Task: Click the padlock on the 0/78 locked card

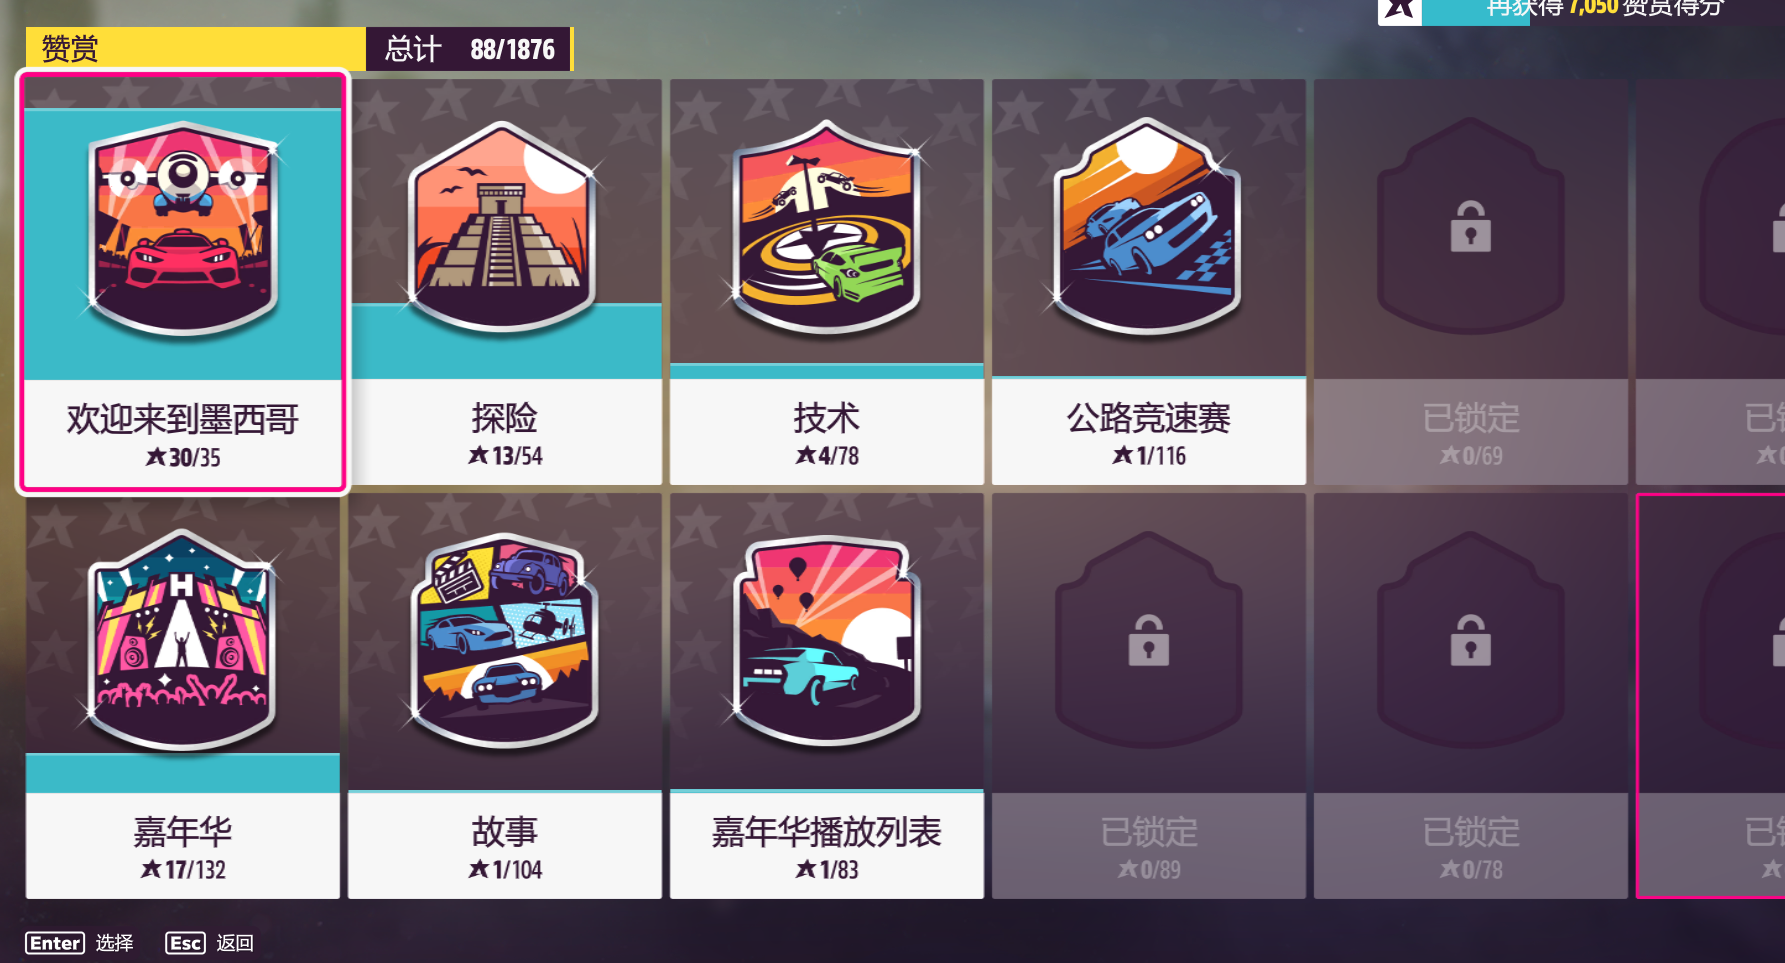Action: pos(1470,640)
